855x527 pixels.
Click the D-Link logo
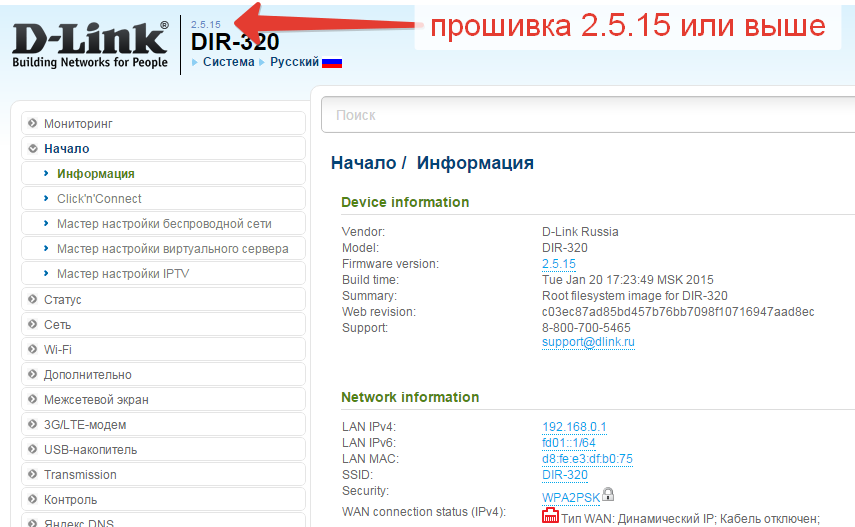[90, 45]
